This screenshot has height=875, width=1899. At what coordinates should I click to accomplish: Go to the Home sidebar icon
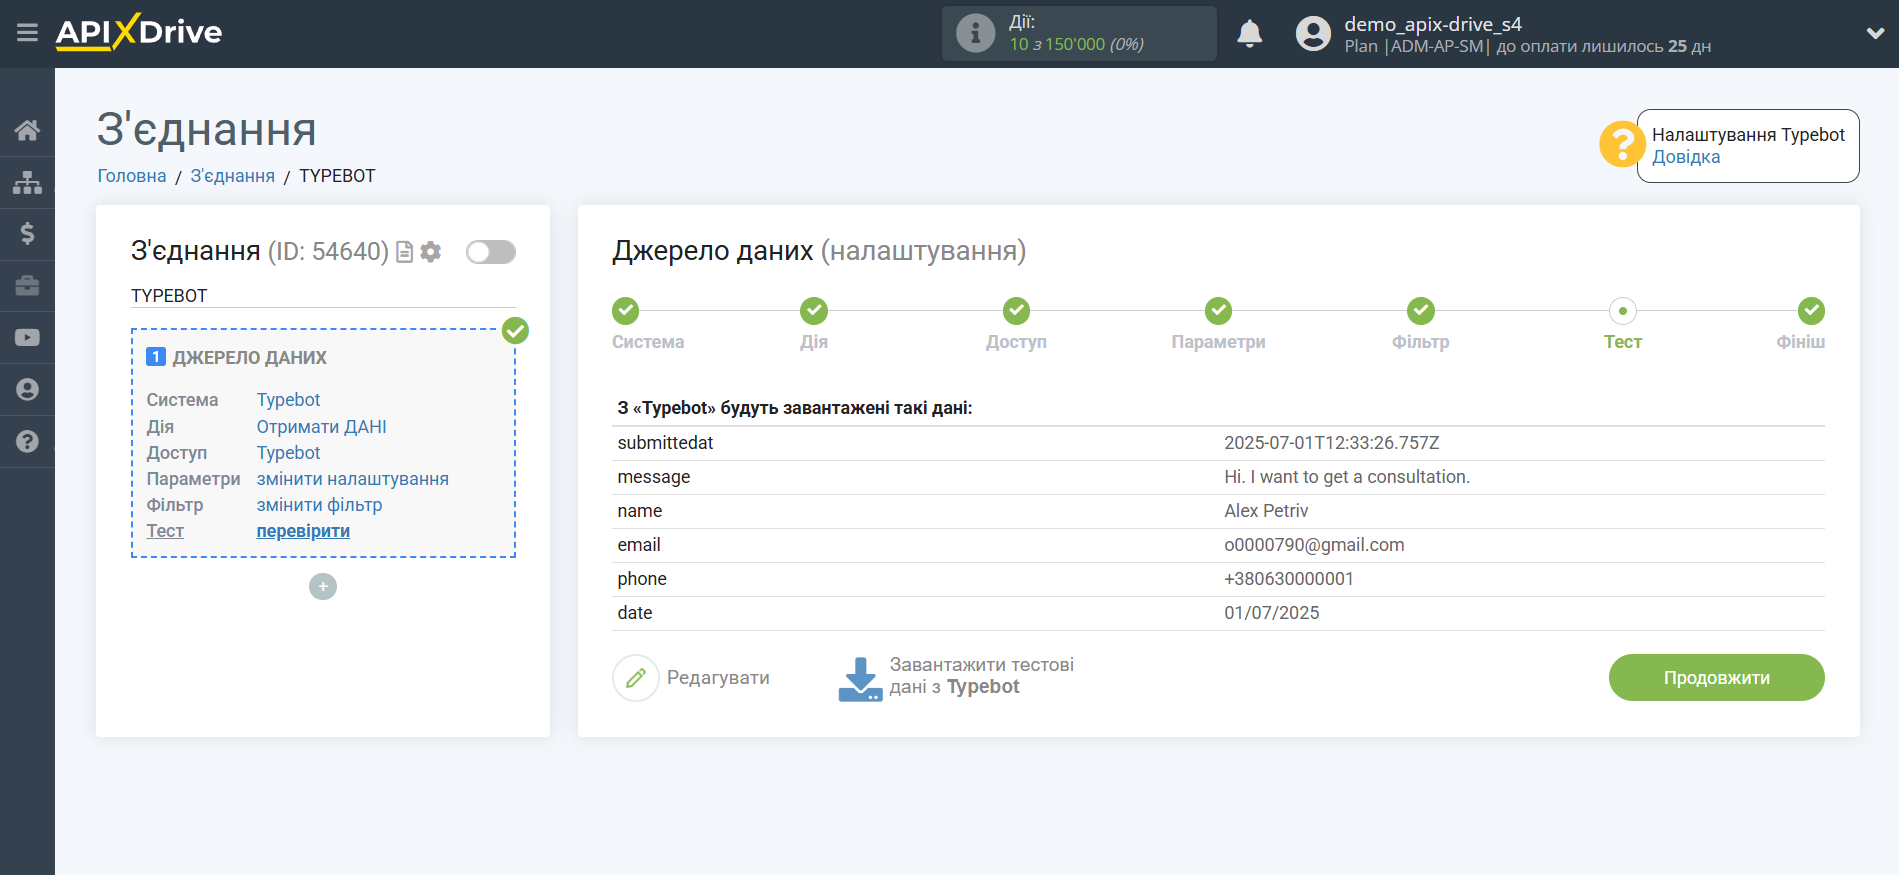[27, 130]
